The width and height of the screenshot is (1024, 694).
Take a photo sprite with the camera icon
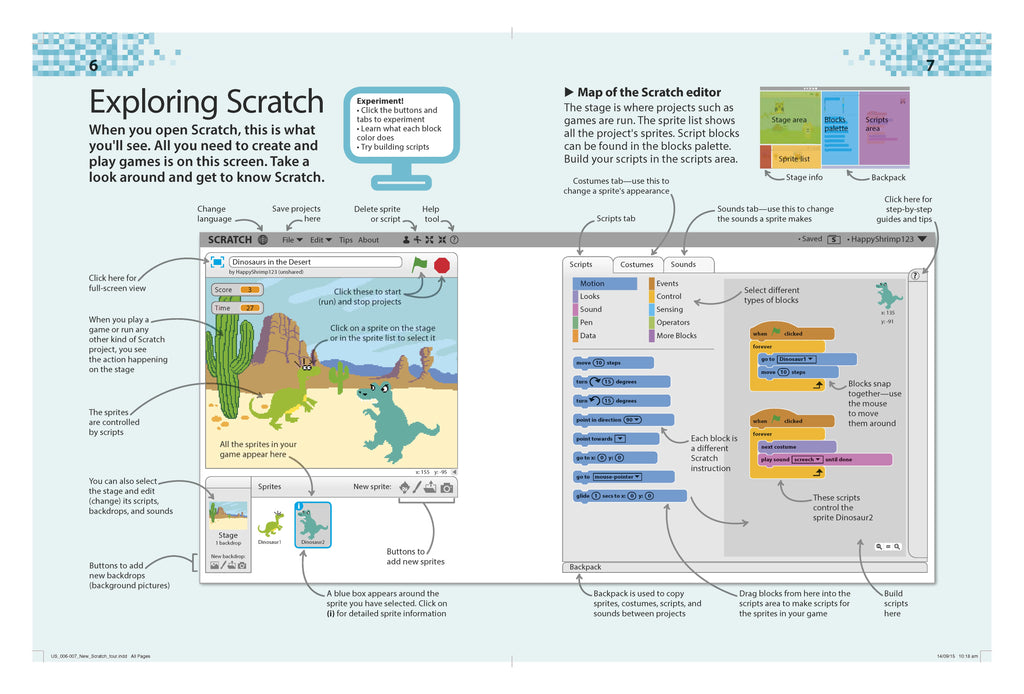(445, 487)
